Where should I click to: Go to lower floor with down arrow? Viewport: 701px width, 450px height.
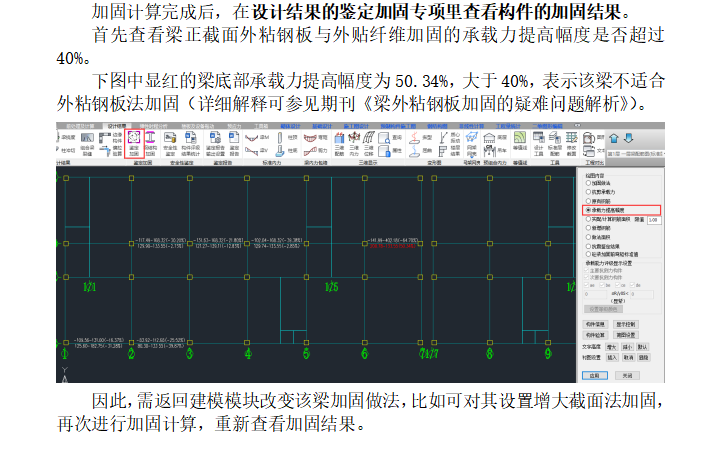click(x=629, y=138)
